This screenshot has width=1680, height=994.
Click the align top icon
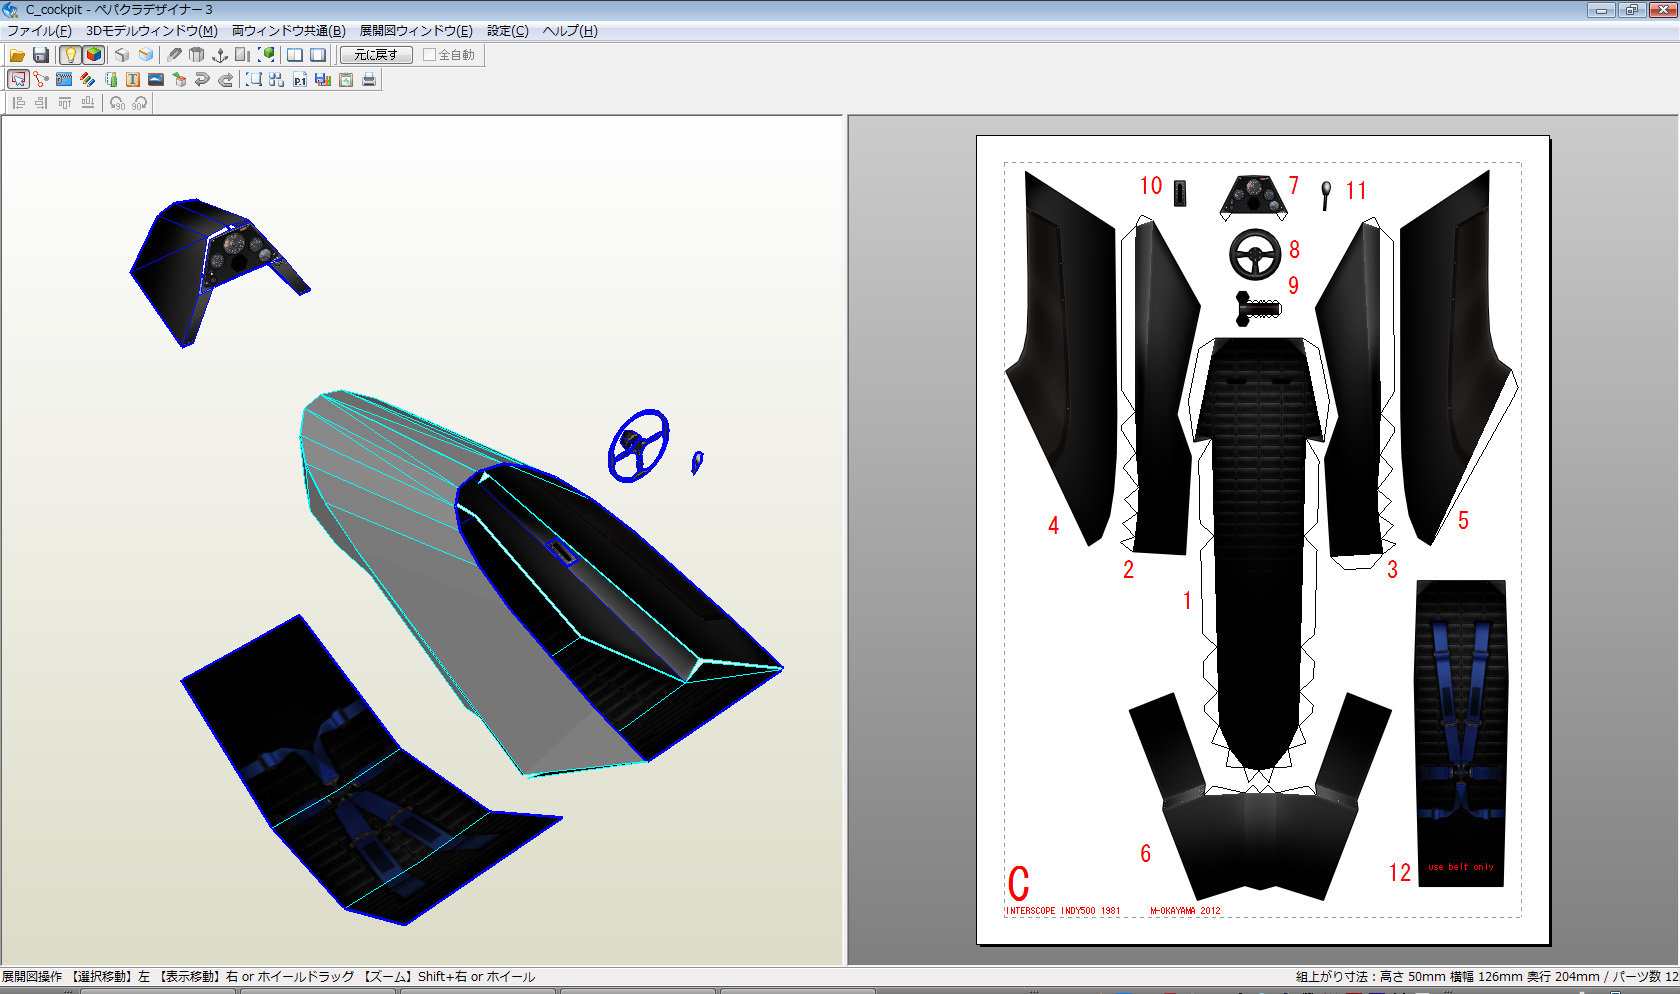tap(64, 103)
